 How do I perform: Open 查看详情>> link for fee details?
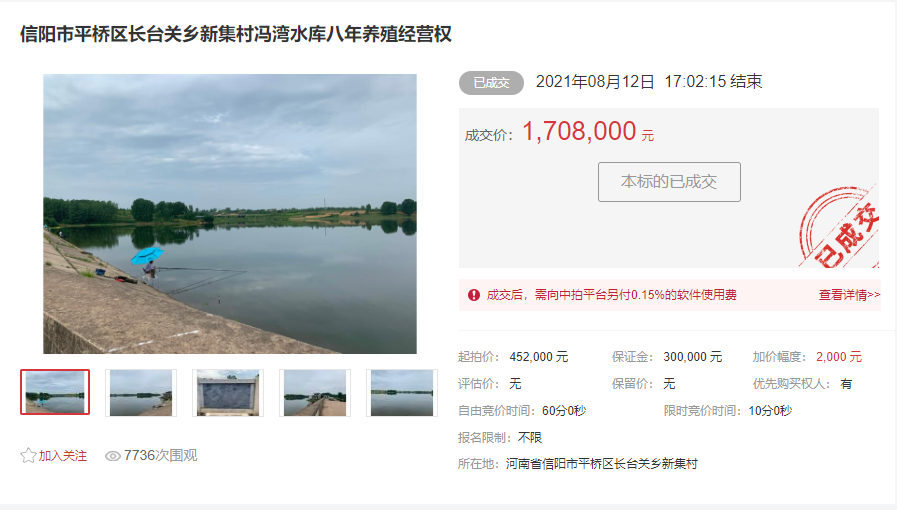849,295
